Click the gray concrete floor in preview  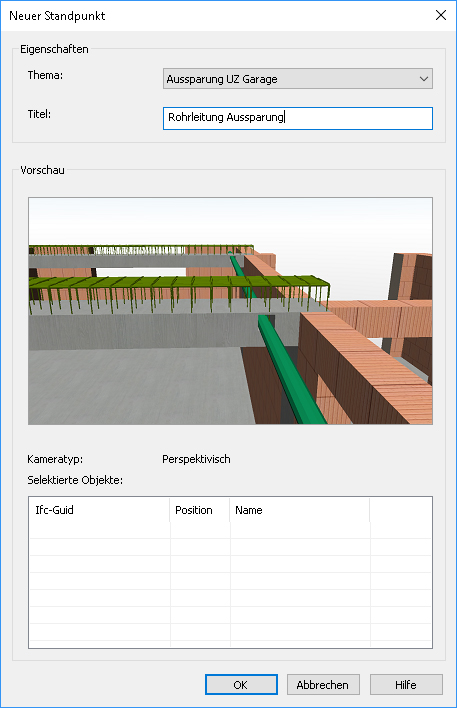(x=135, y=386)
